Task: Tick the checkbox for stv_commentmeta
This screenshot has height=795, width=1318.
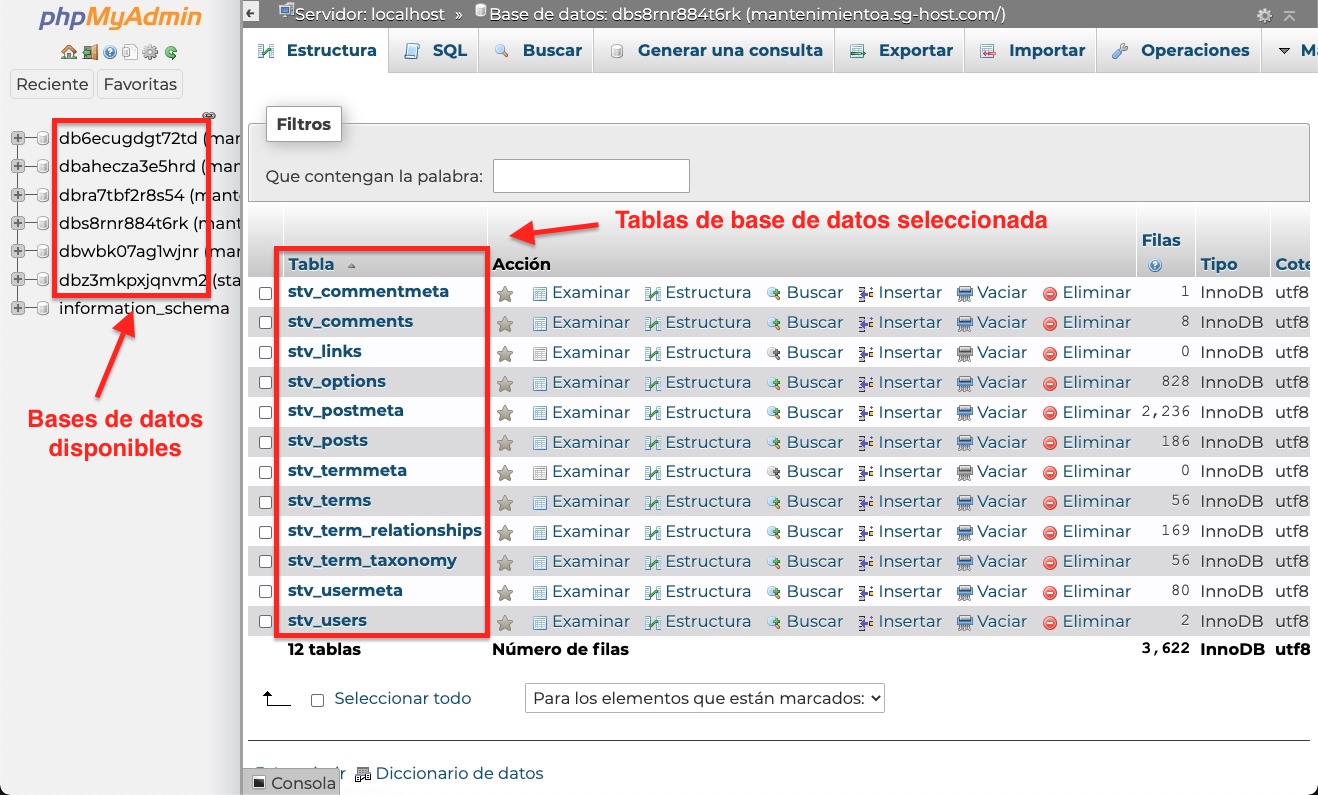Action: [266, 293]
